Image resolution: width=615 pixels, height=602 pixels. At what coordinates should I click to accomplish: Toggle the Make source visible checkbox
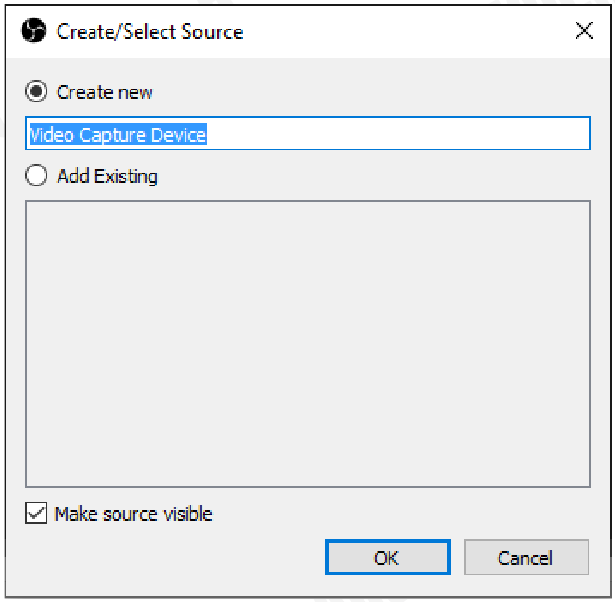pyautogui.click(x=36, y=513)
